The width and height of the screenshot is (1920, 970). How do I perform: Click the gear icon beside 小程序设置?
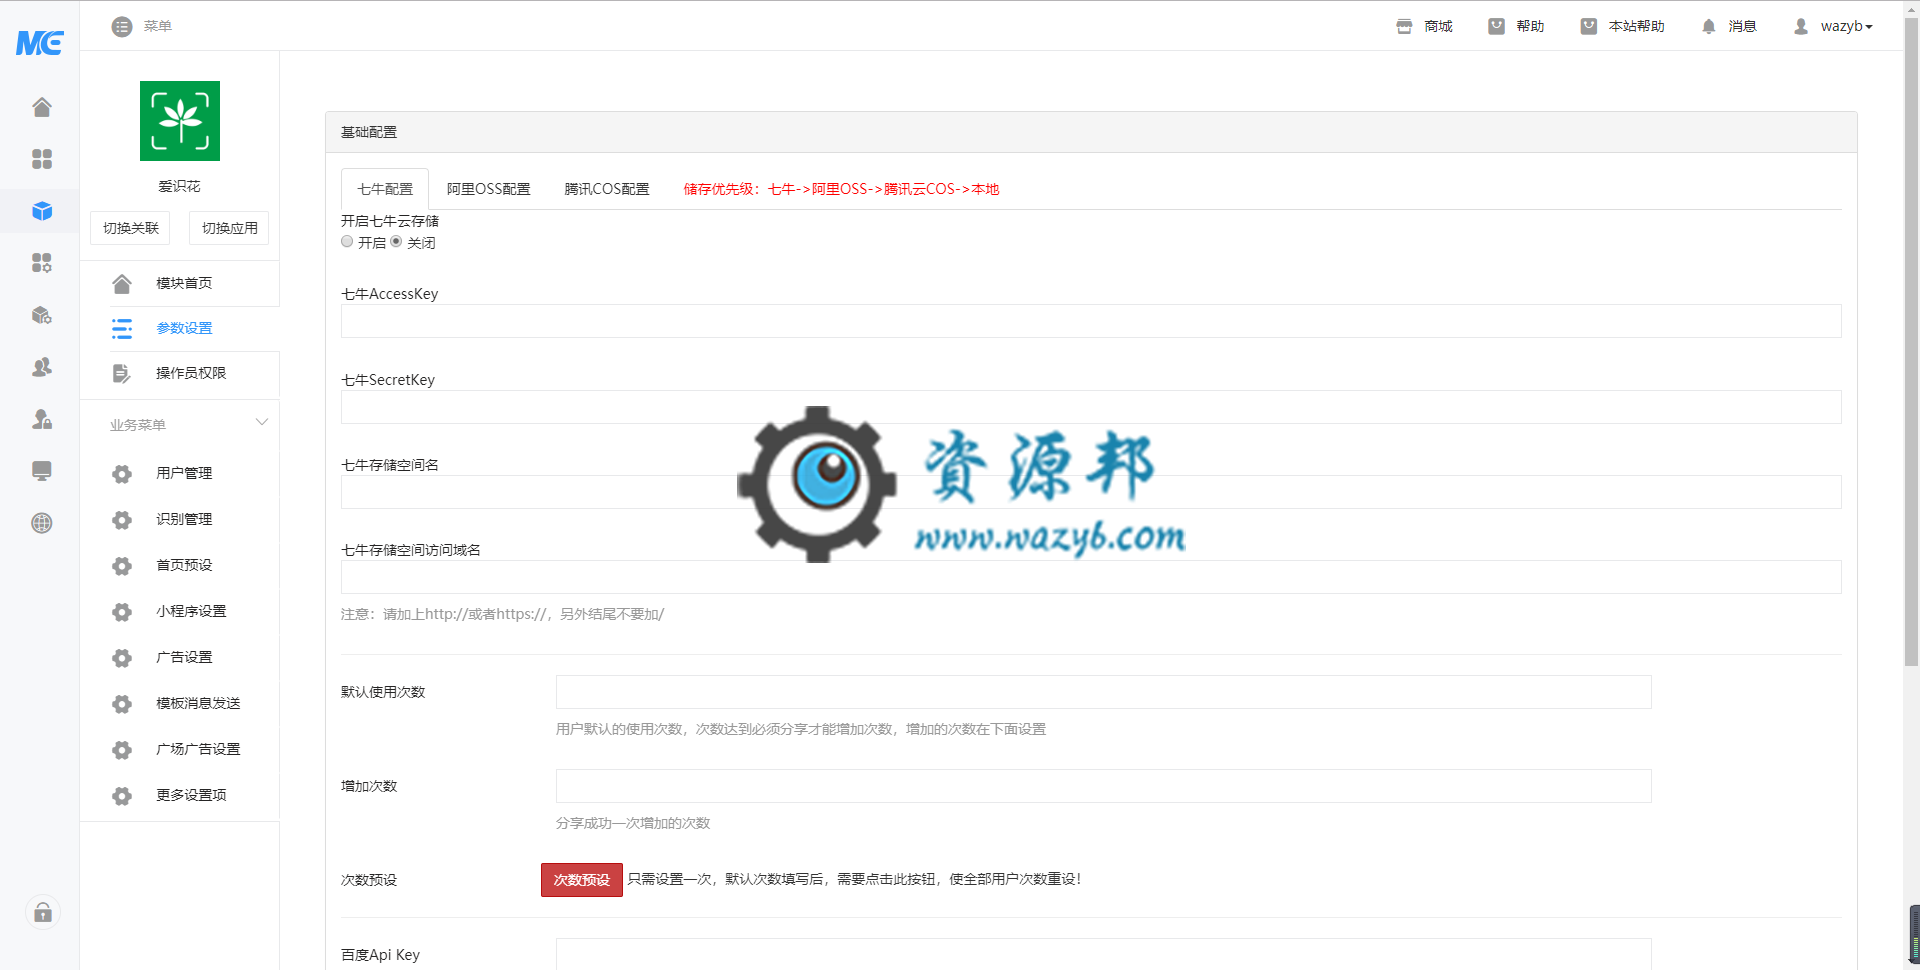click(x=122, y=612)
